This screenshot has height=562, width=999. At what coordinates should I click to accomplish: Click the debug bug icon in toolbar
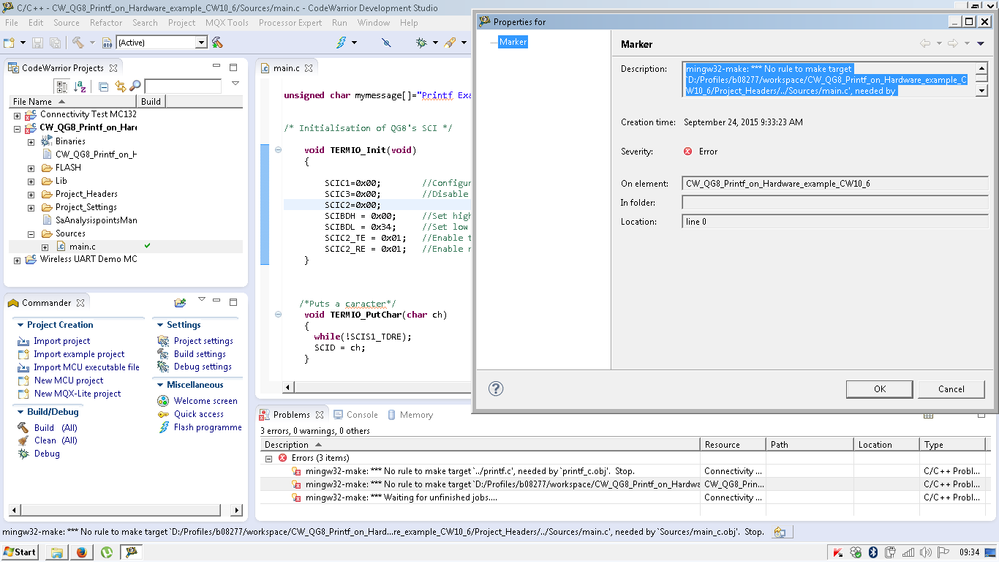[x=421, y=43]
